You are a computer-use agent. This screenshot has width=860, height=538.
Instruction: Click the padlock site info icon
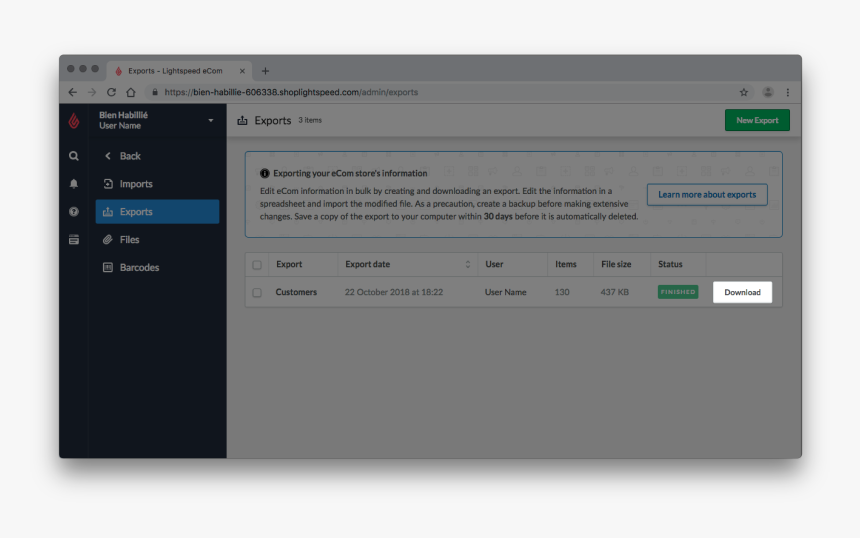pyautogui.click(x=155, y=92)
